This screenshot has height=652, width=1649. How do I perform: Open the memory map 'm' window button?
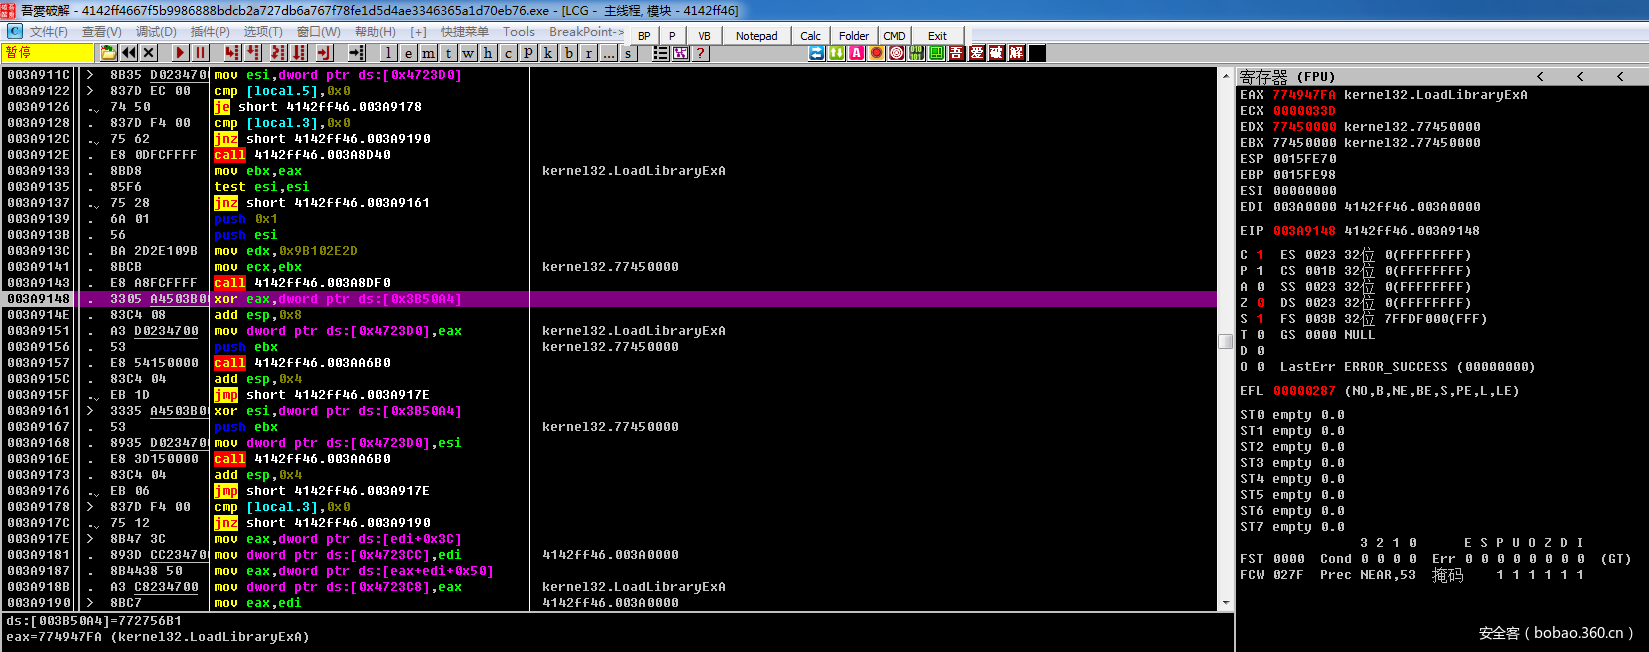[x=428, y=53]
